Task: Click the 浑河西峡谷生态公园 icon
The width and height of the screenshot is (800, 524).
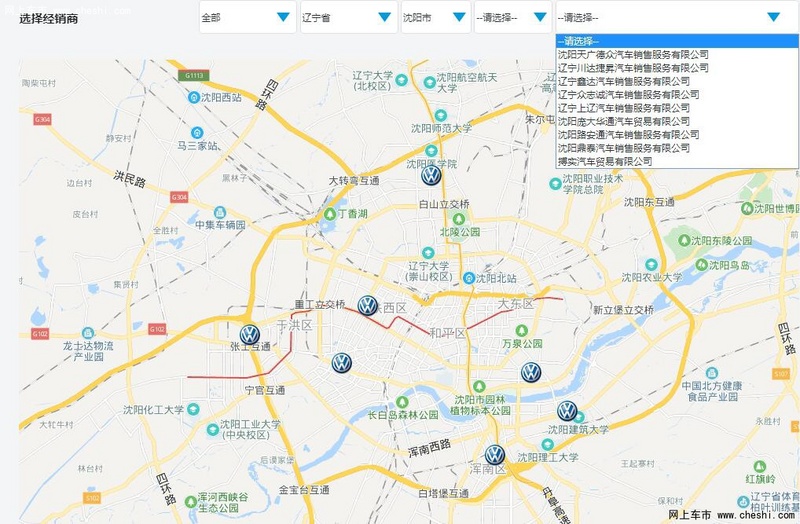Action: point(191,502)
